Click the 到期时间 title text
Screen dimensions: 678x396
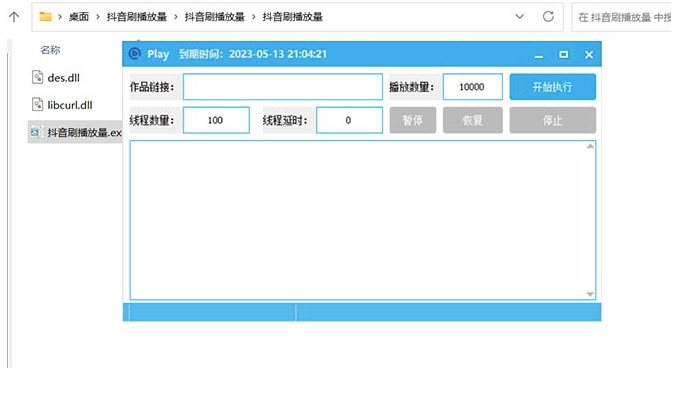253,54
